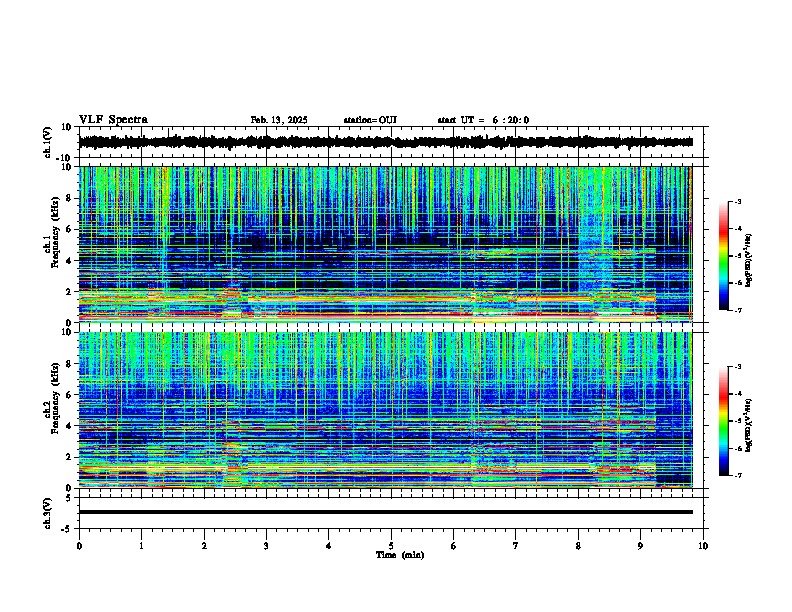The height and width of the screenshot is (612, 792).
Task: Click the ch.2 color scale log(PSD) units label
Action: (x=749, y=425)
